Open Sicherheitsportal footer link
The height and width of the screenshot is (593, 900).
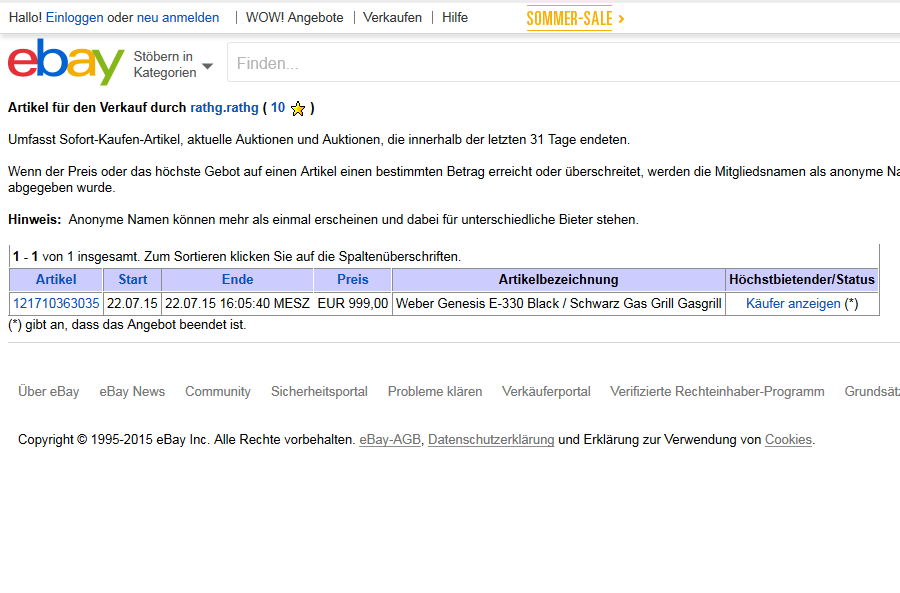point(319,392)
